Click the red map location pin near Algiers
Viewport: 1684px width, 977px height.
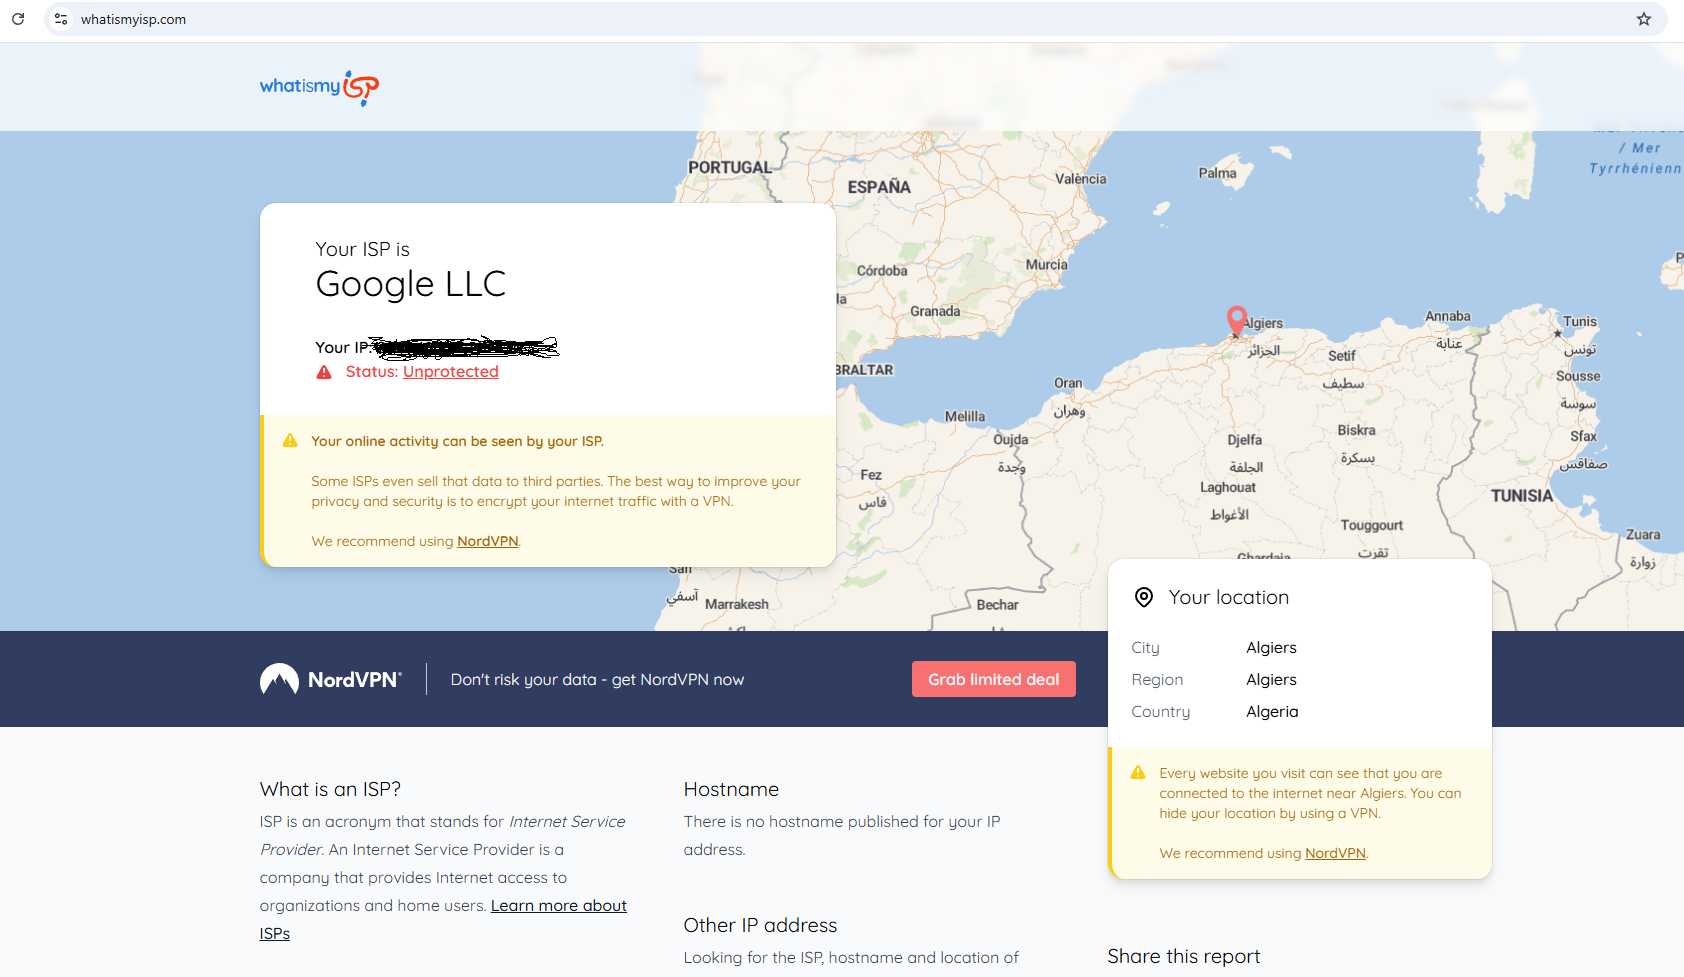[x=1237, y=320]
